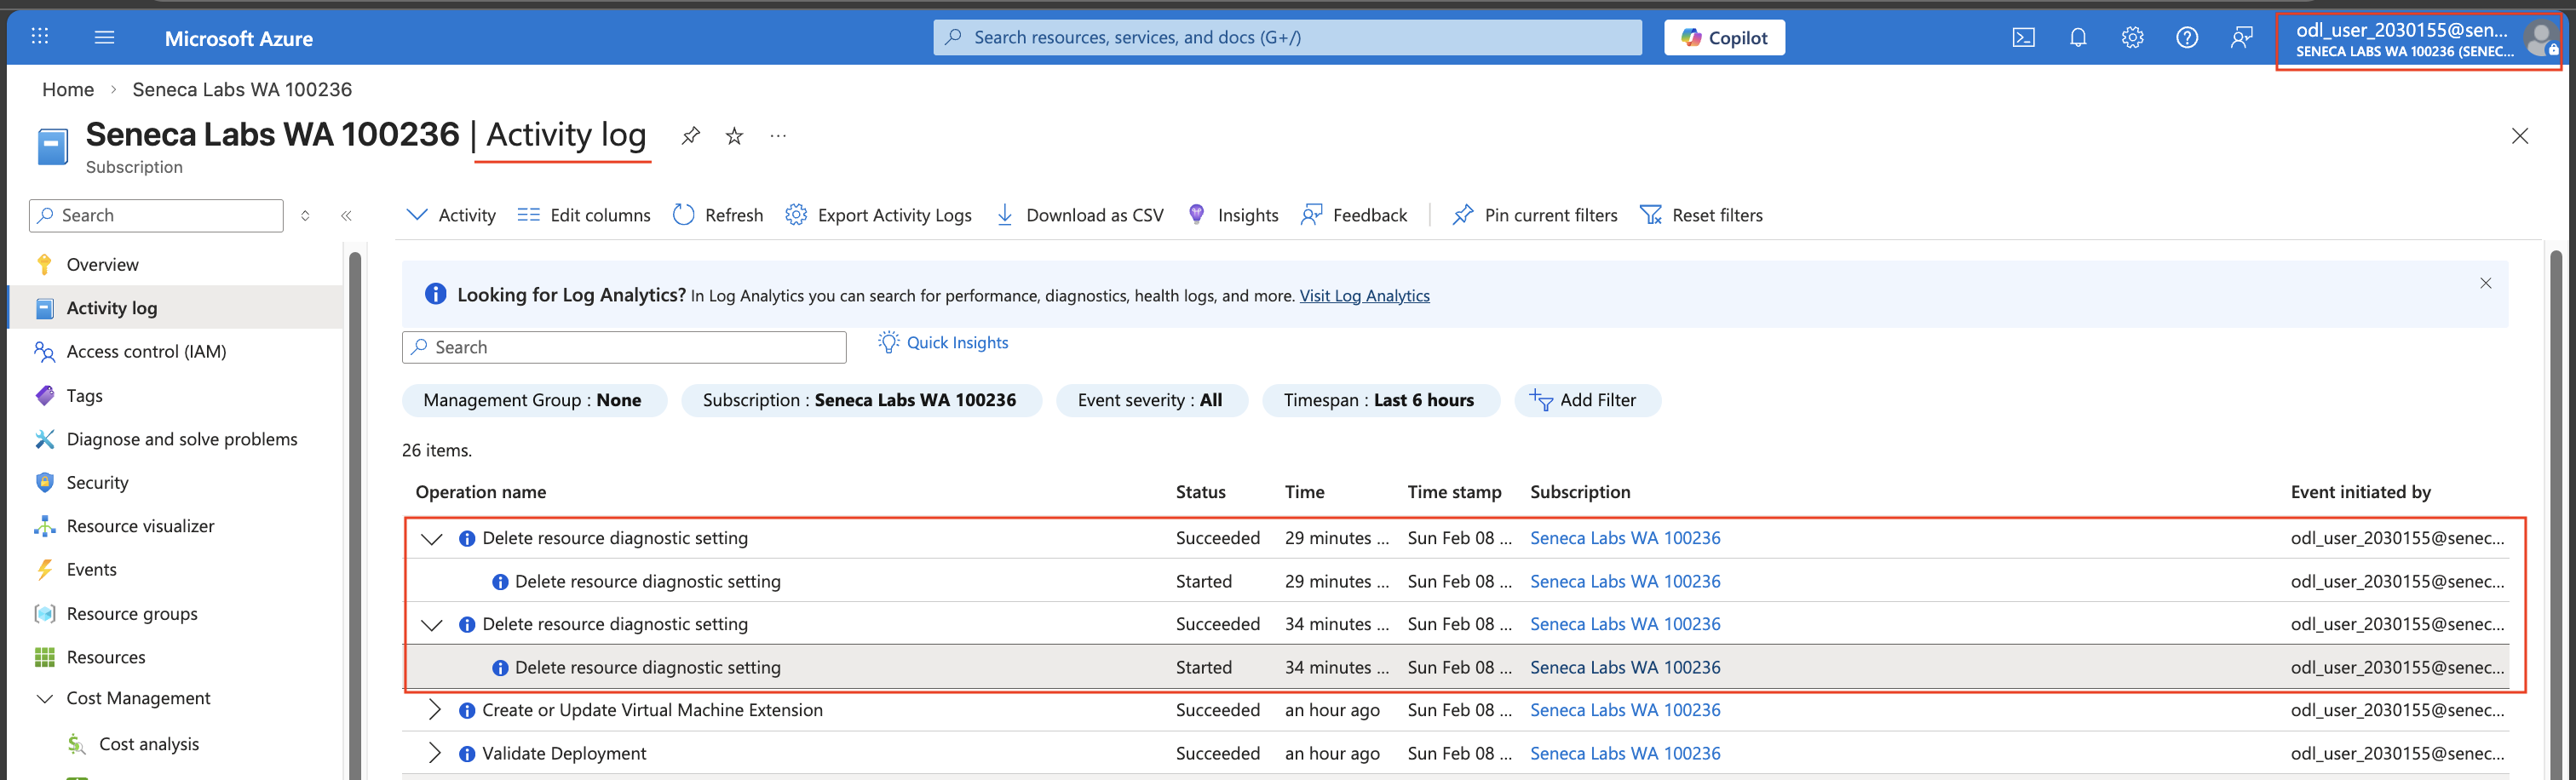Screen dimensions: 2576x780
Task: Click Add Filter
Action: point(1586,400)
